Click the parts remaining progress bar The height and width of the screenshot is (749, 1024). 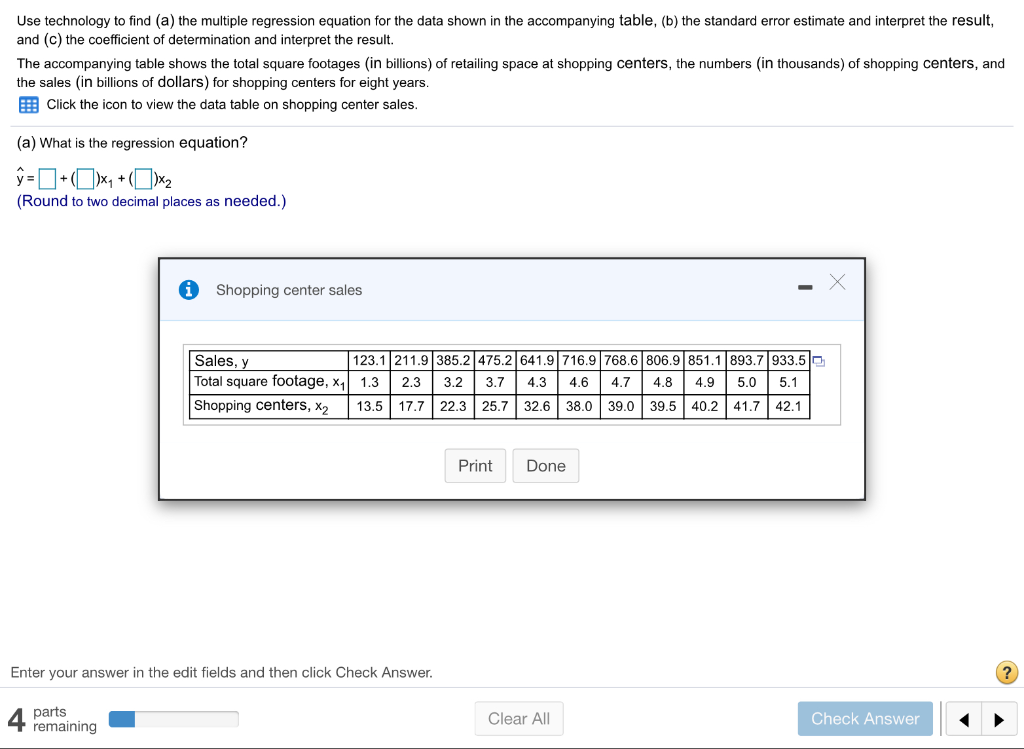point(173,718)
